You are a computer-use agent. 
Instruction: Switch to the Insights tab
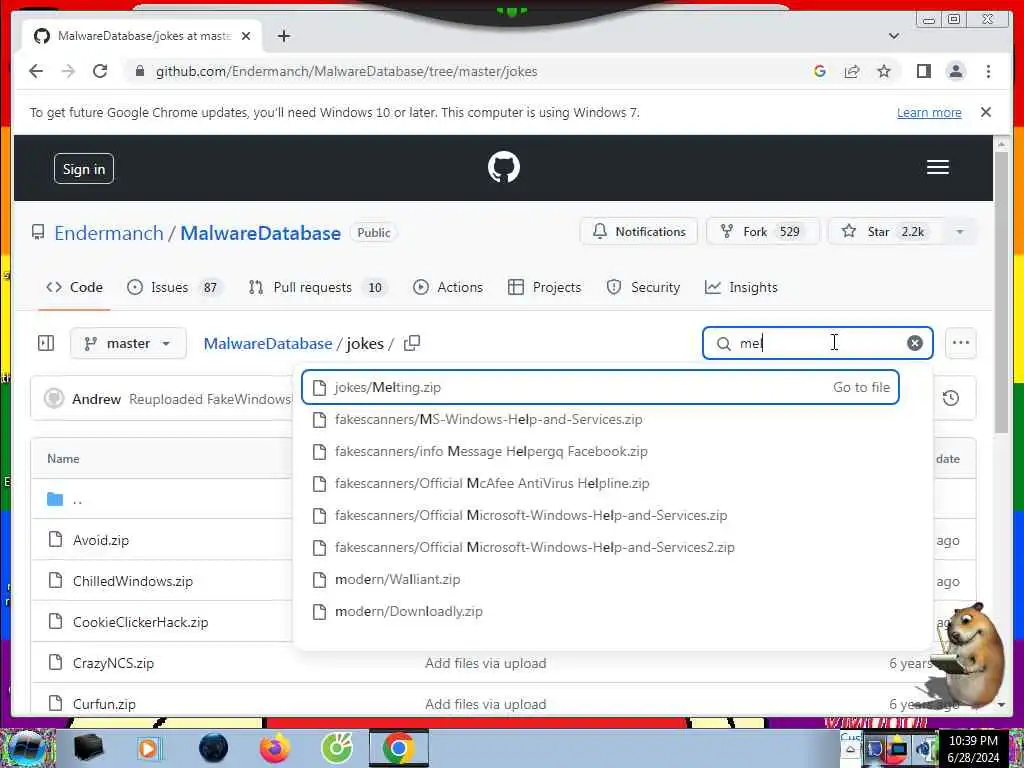[741, 287]
